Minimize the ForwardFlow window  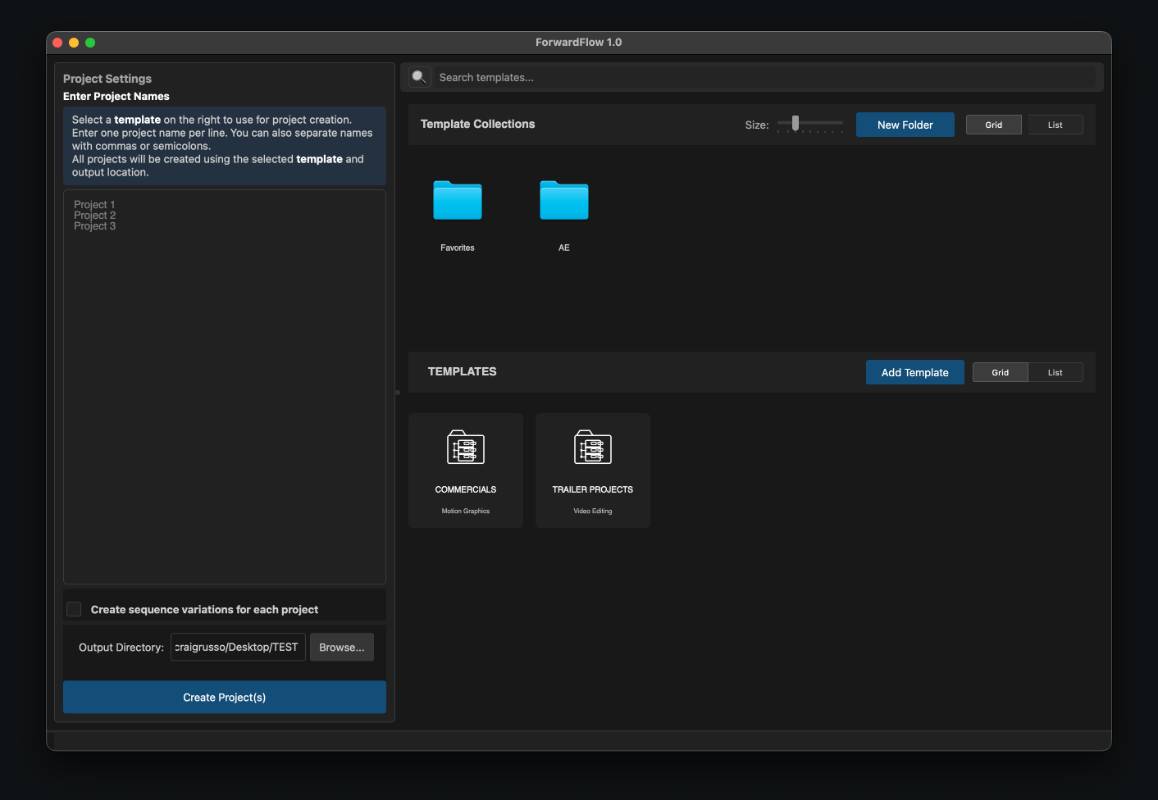tap(74, 43)
